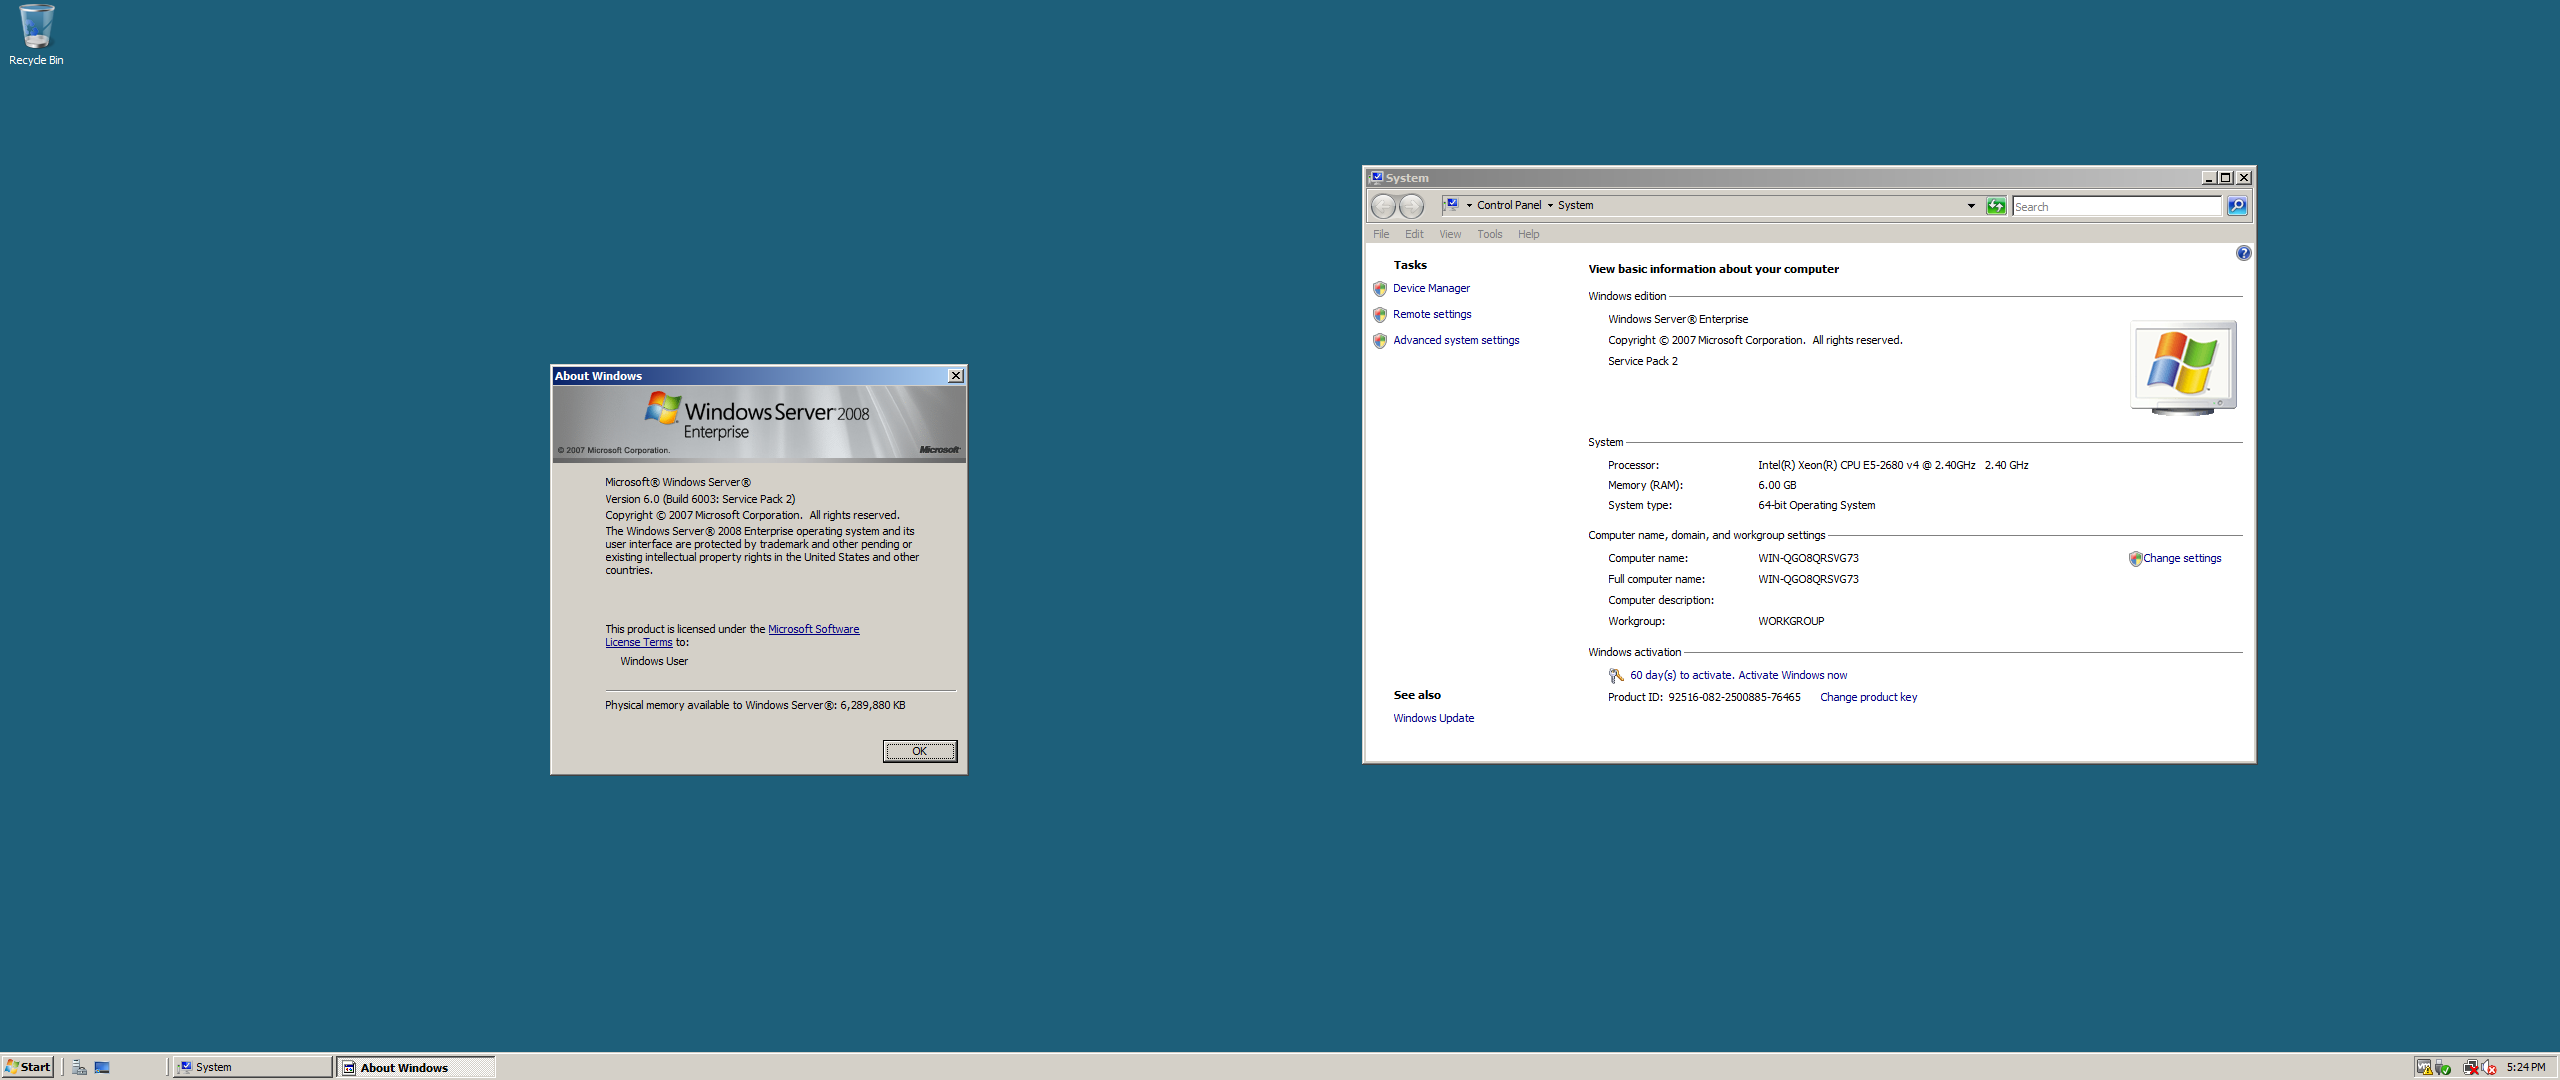This screenshot has width=2560, height=1080.
Task: Open the File menu
Action: pos(1381,234)
